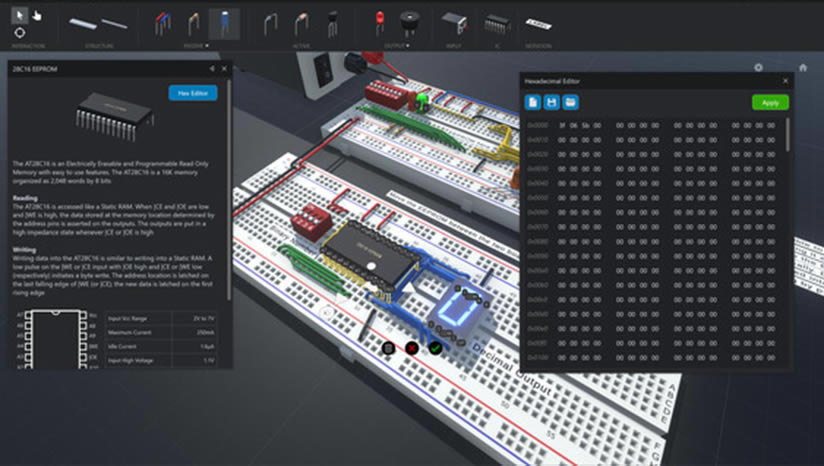
Task: Click the open folder icon in Hexadecimal Editor
Action: pyautogui.click(x=569, y=102)
